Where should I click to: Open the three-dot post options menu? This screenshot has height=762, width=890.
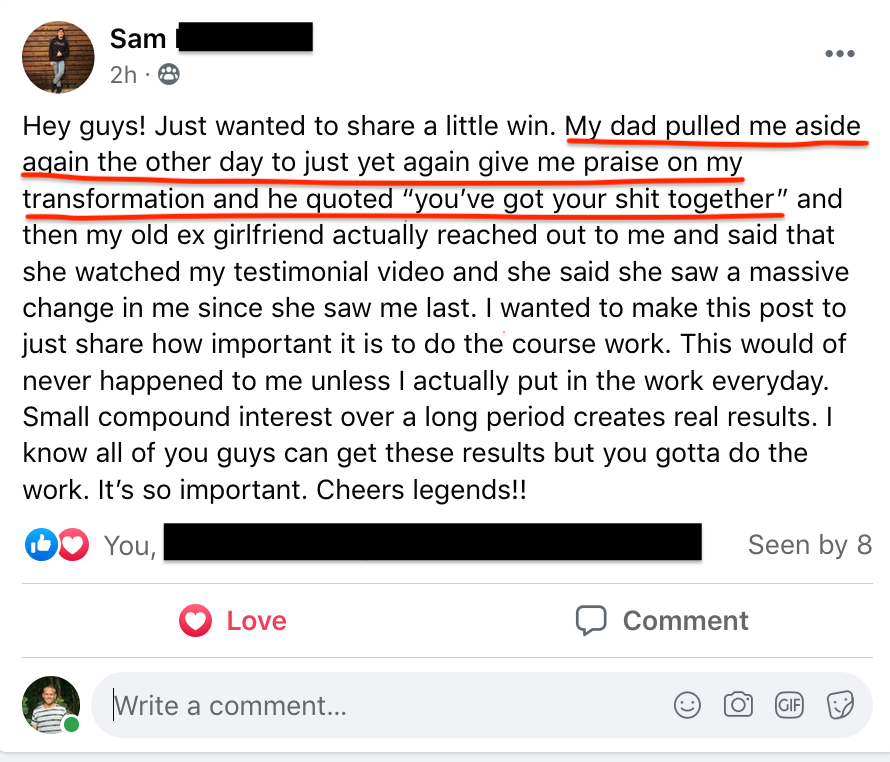pos(839,54)
